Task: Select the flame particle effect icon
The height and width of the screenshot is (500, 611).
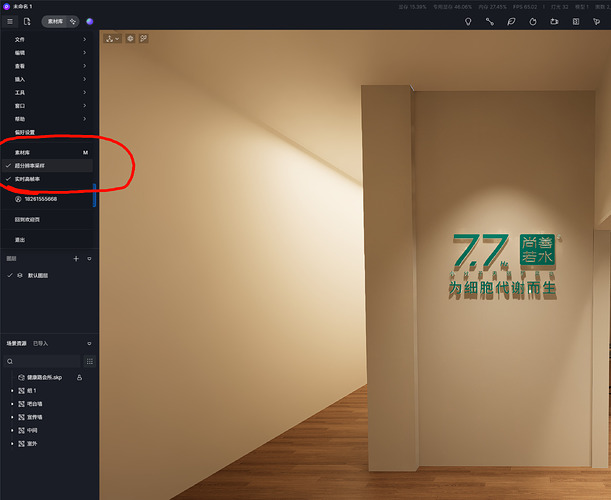Action: point(533,21)
